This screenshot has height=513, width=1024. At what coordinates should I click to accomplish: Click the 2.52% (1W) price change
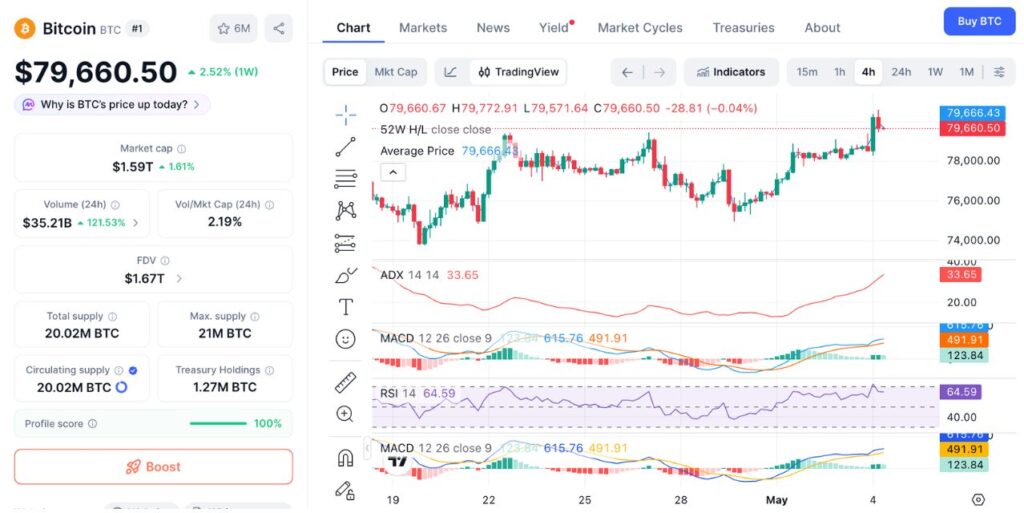[222, 72]
